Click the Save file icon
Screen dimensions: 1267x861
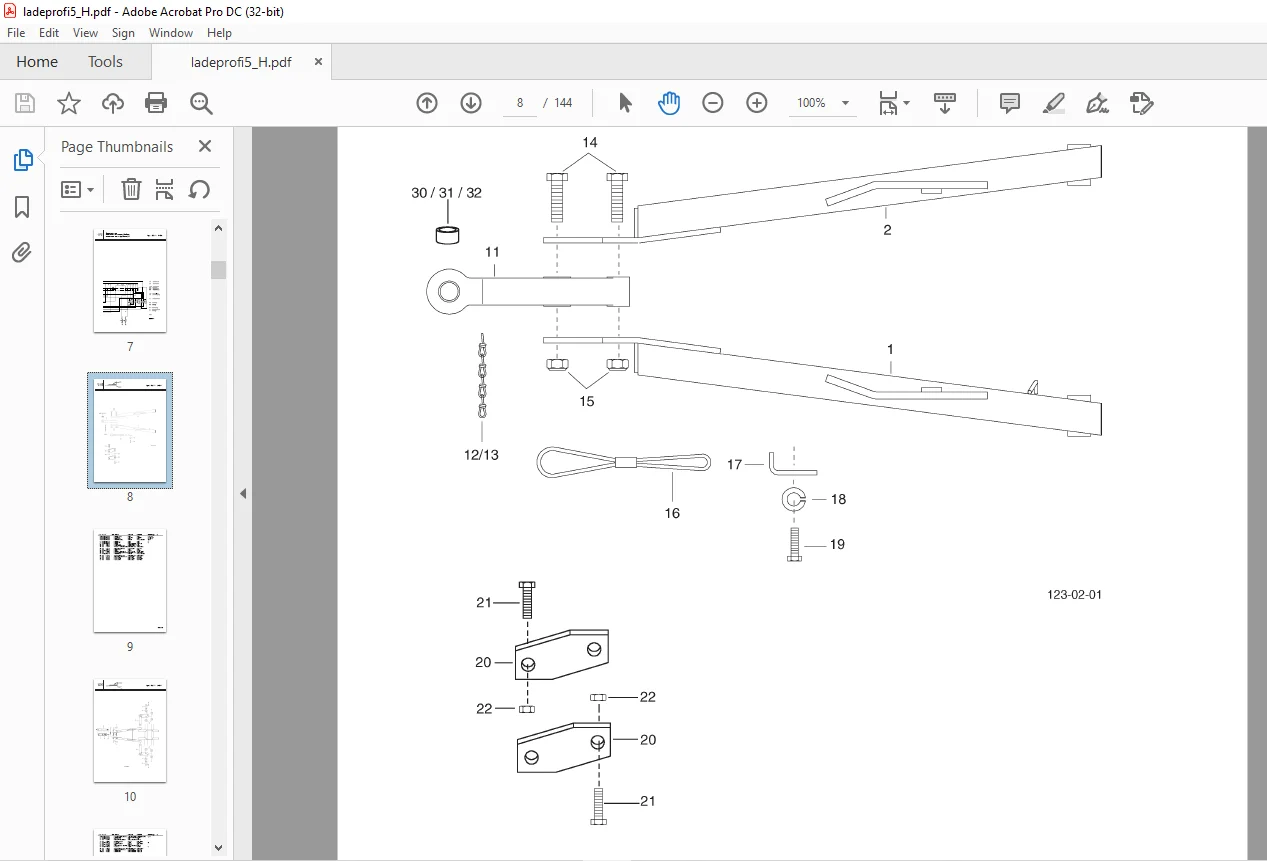click(x=25, y=103)
